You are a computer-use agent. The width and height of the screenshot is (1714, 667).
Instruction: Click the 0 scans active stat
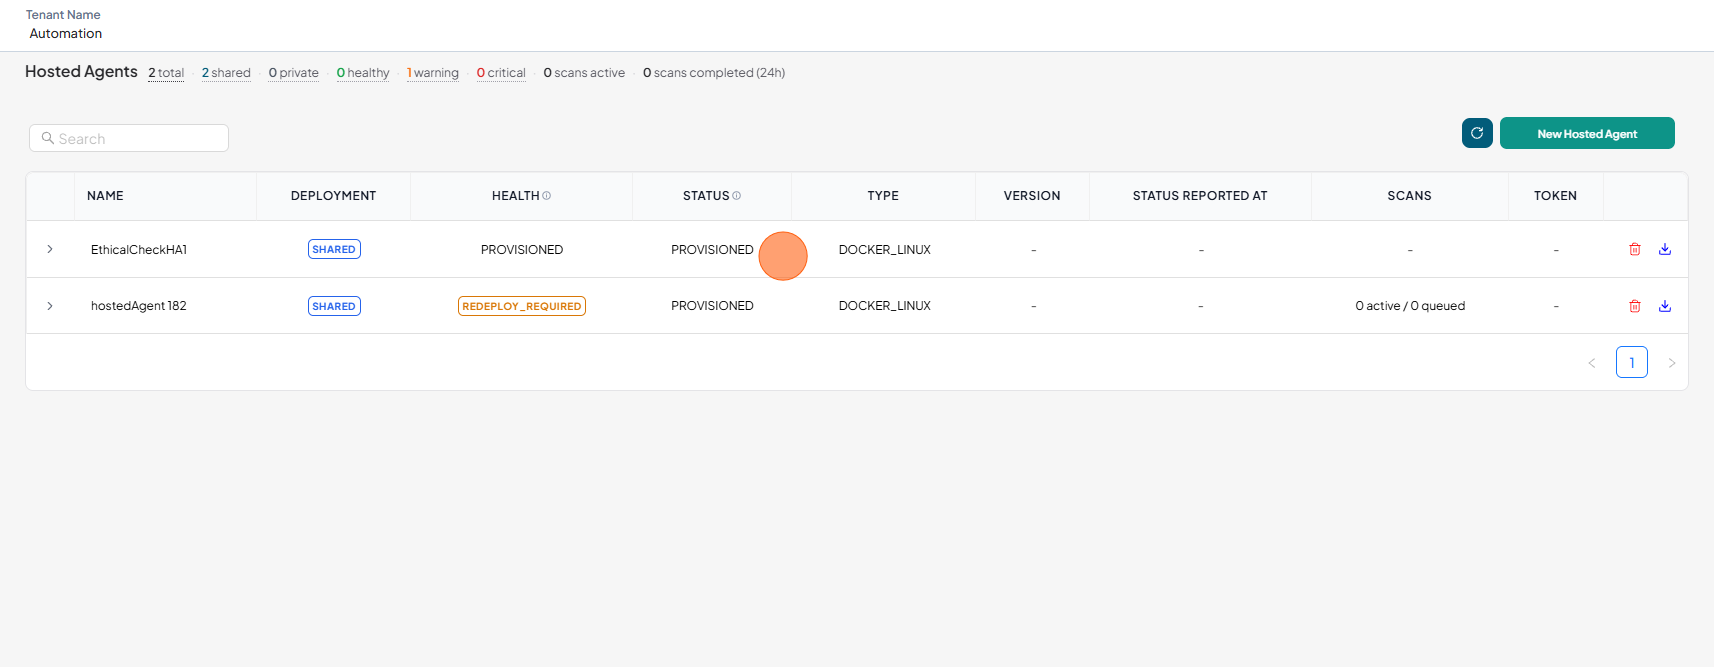click(584, 73)
